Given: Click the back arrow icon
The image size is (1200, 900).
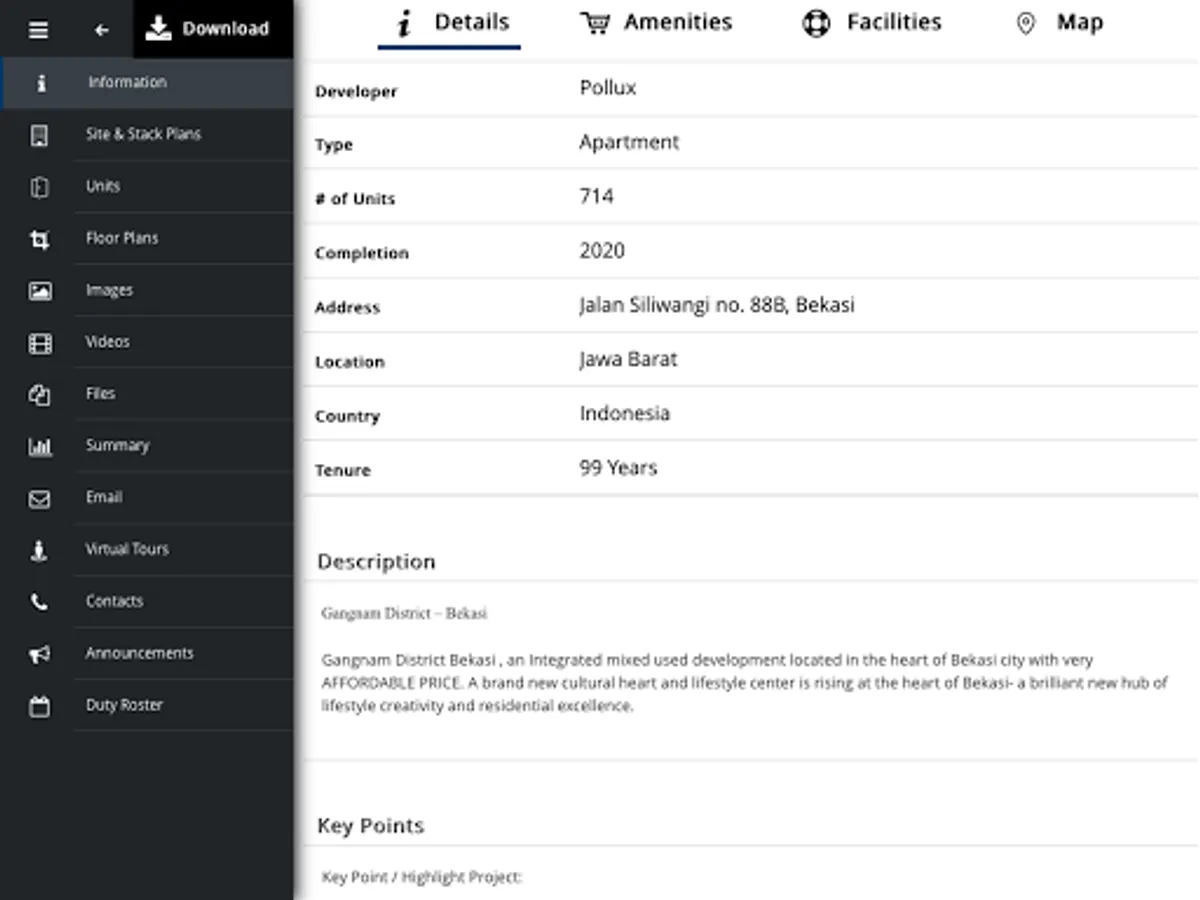Looking at the screenshot, I should 101,30.
